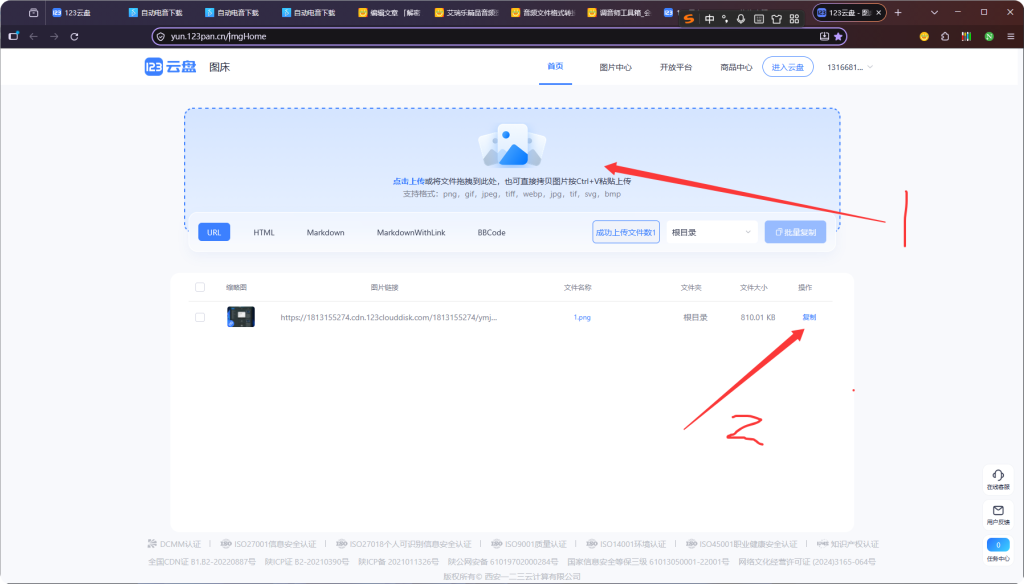The width and height of the screenshot is (1024, 584).
Task: Click the input method microphone voice icon
Action: [x=741, y=19]
